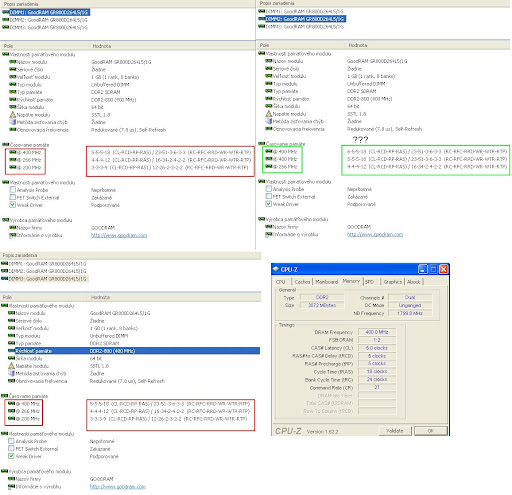
Task: Click chip icon beside Časovanie pamäte heading, DIMM2 panel
Action: pos(262,144)
